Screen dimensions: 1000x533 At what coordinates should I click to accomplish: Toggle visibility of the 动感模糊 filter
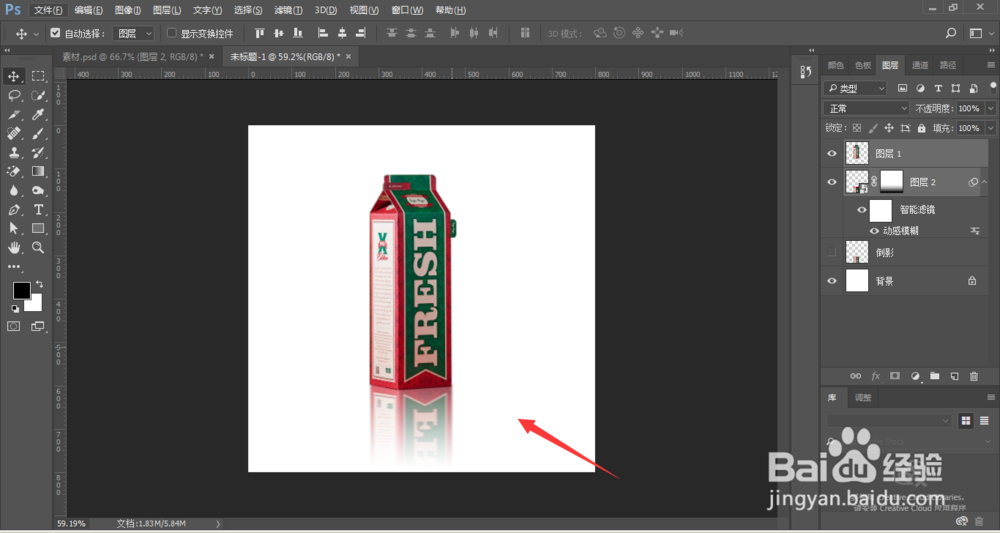[x=874, y=231]
